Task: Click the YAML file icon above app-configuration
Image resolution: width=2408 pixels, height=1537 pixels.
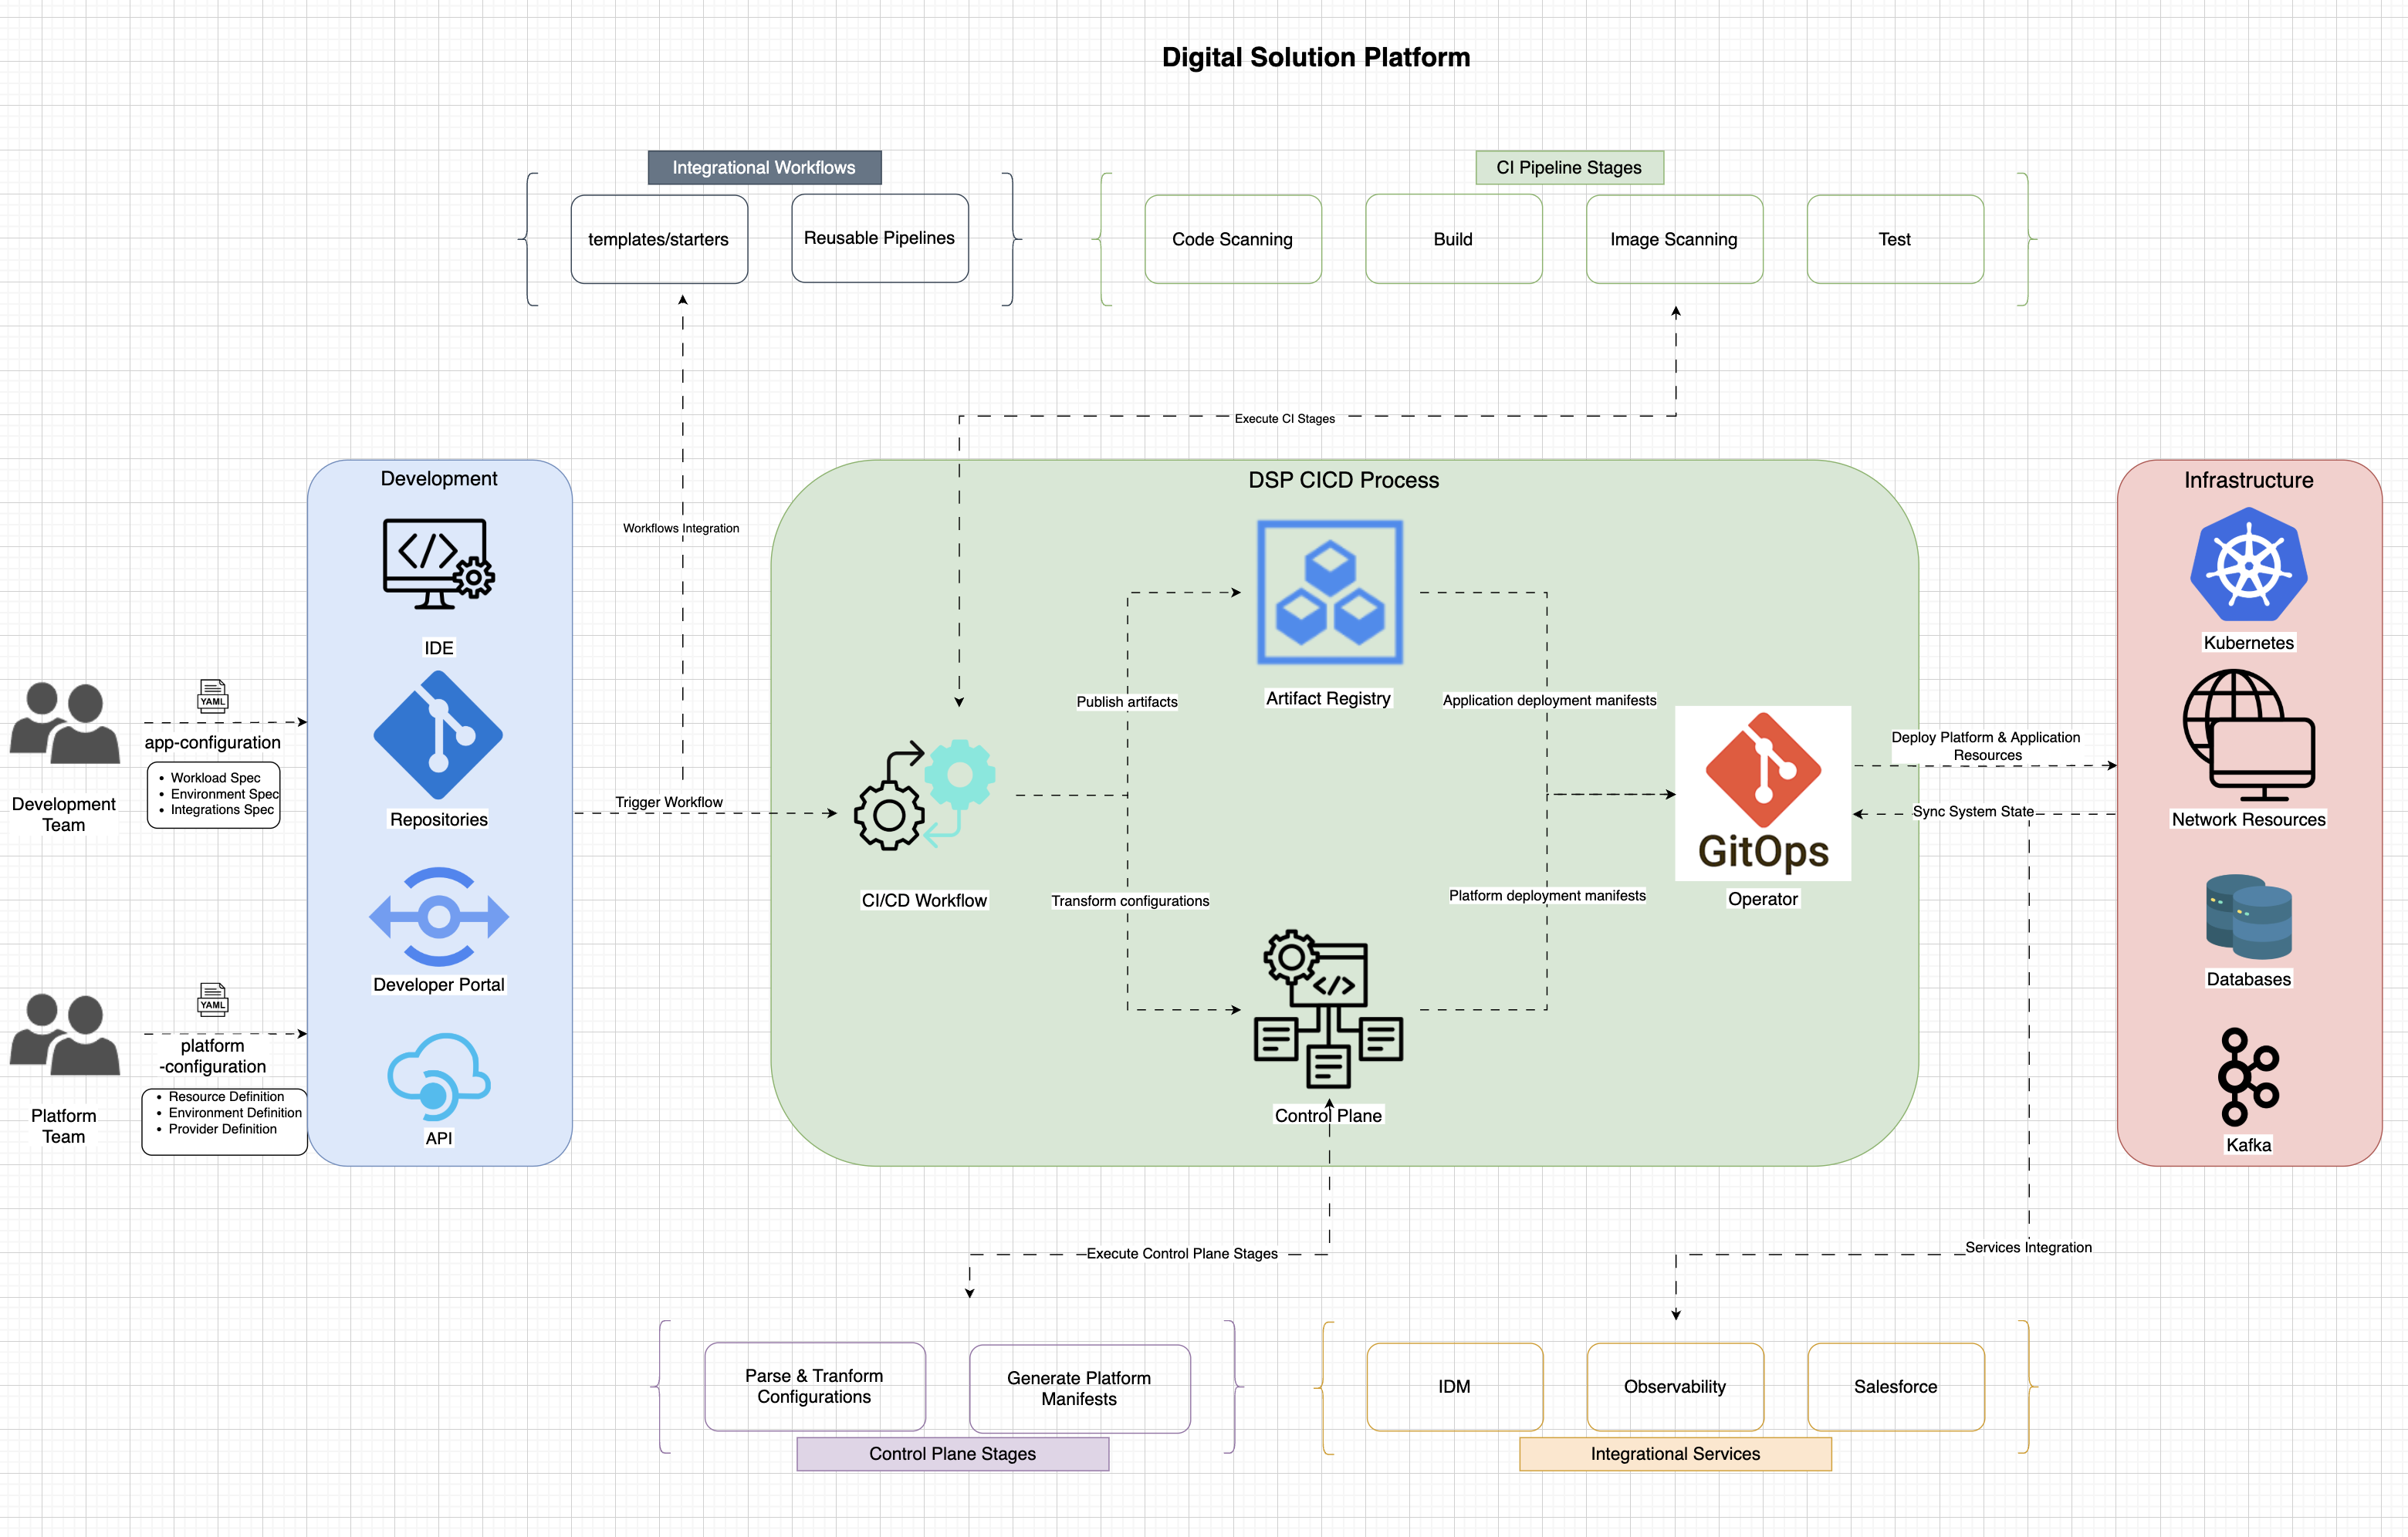Action: click(x=212, y=695)
